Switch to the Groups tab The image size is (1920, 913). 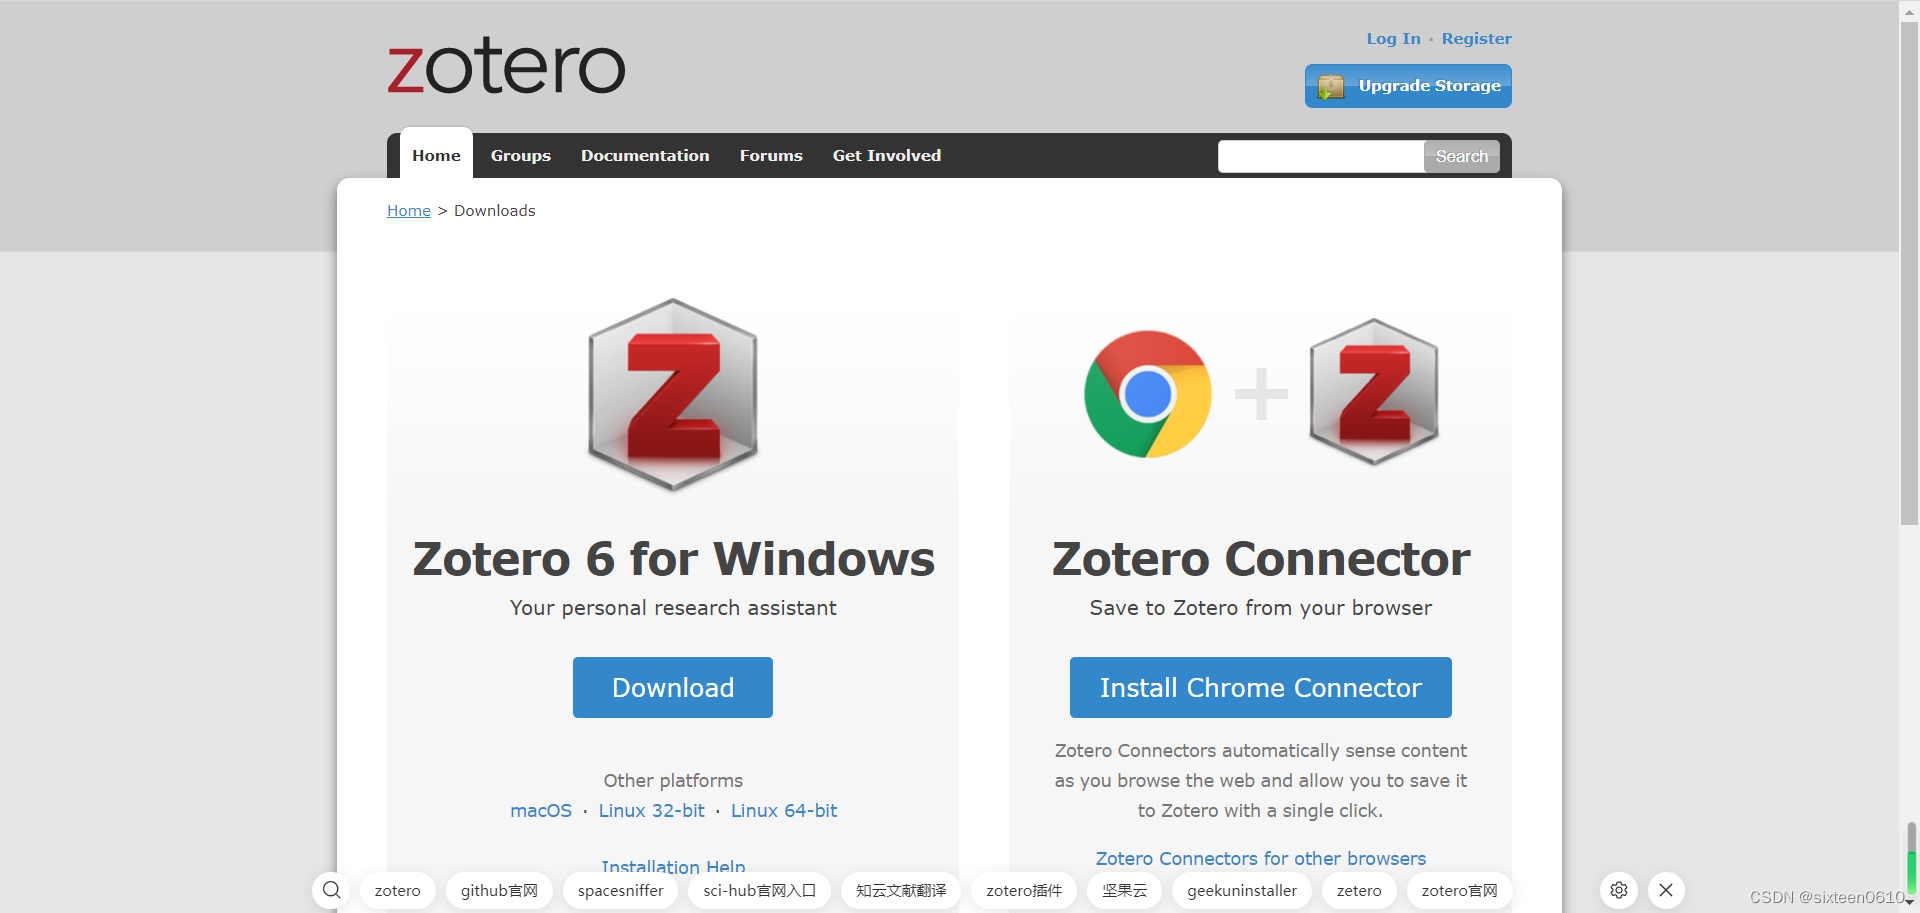click(520, 155)
